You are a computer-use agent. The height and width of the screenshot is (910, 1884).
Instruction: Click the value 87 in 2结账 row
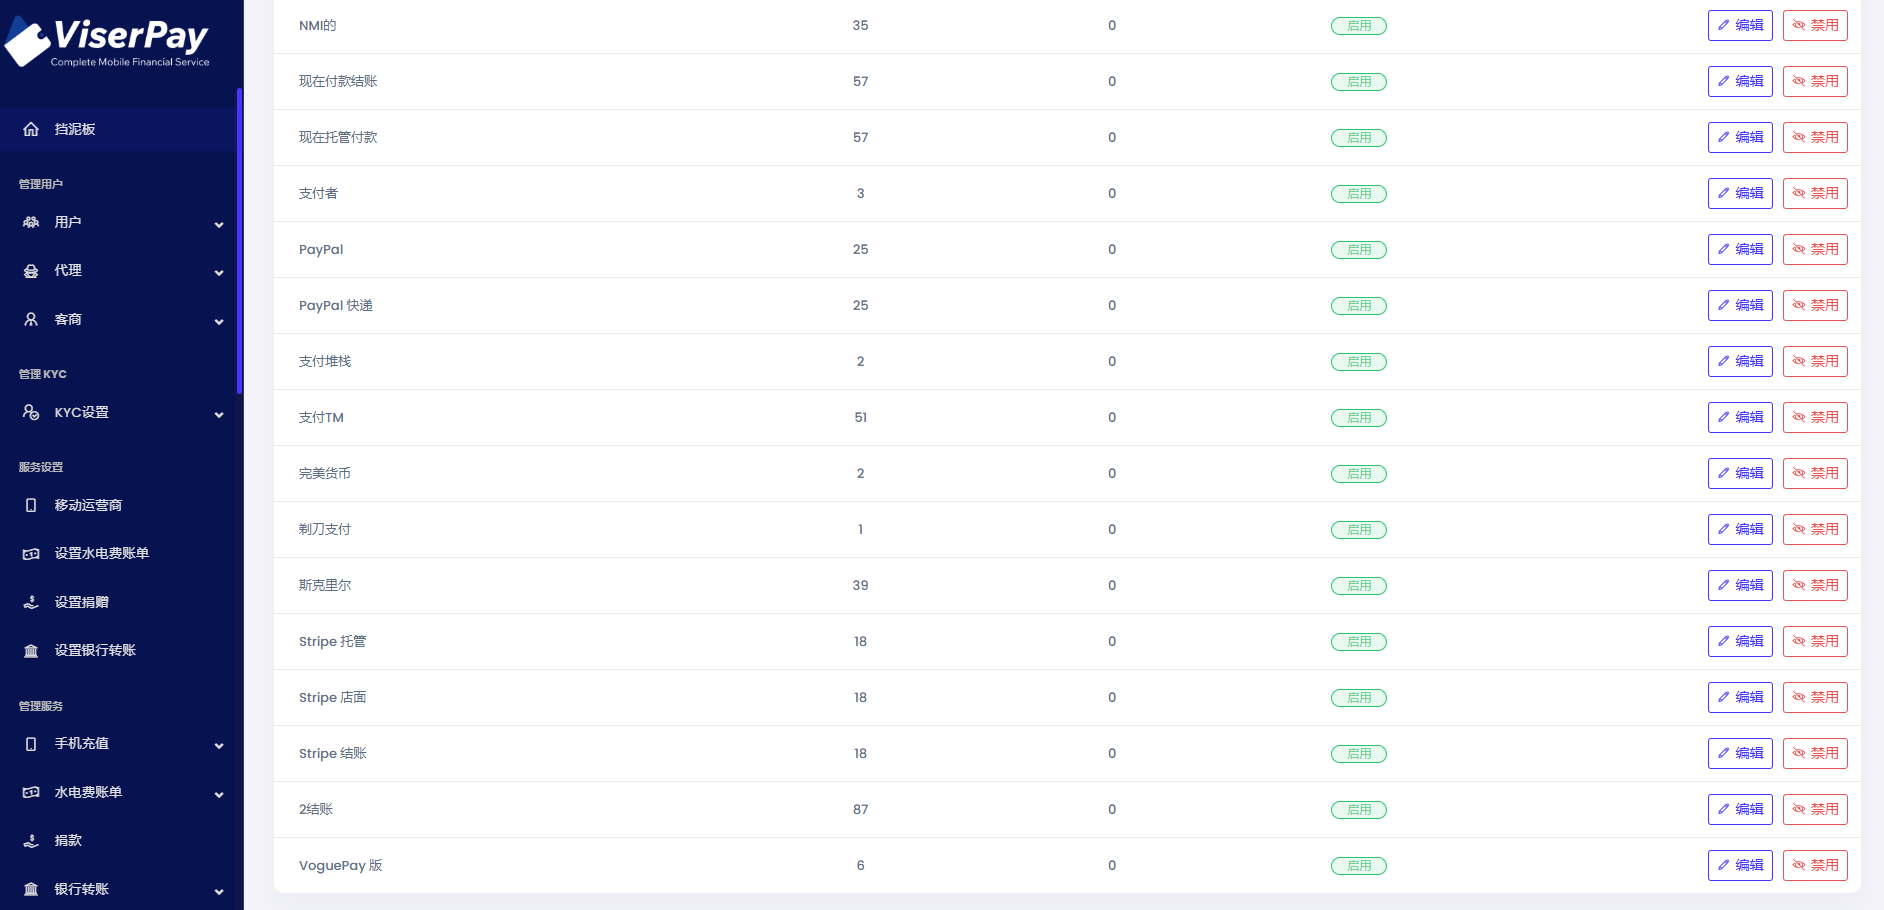(860, 809)
